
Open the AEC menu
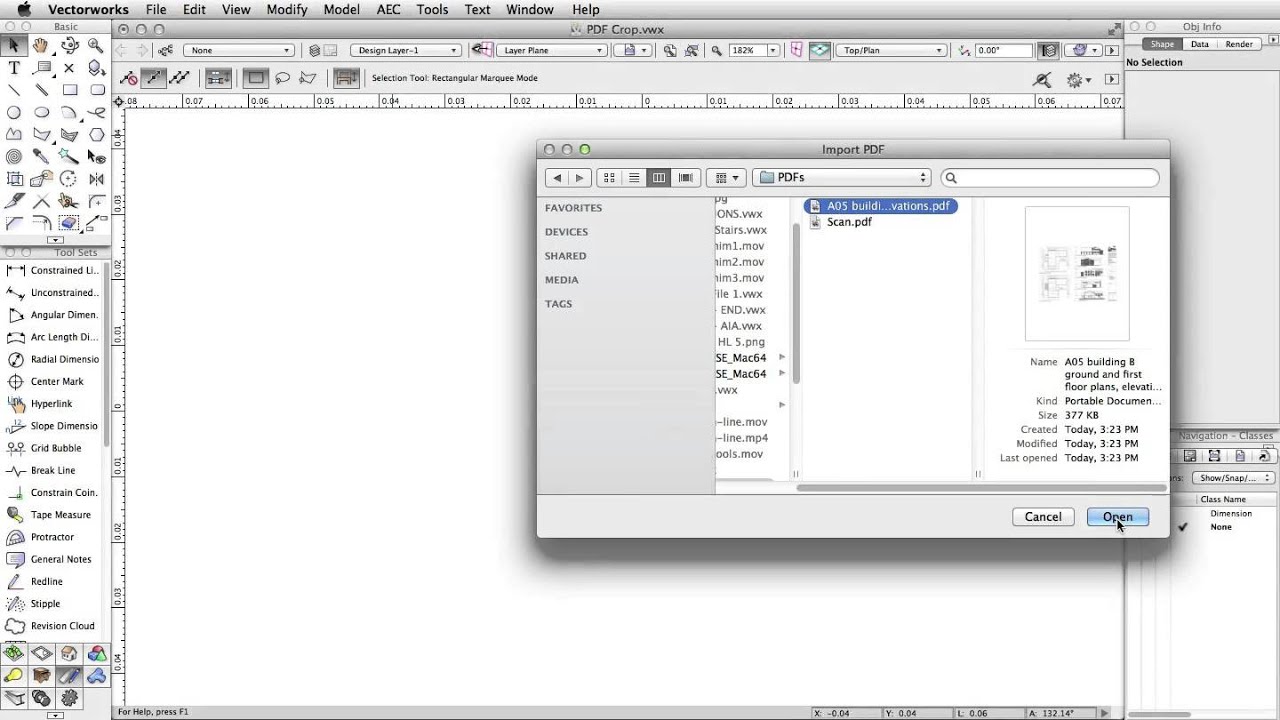click(x=388, y=9)
